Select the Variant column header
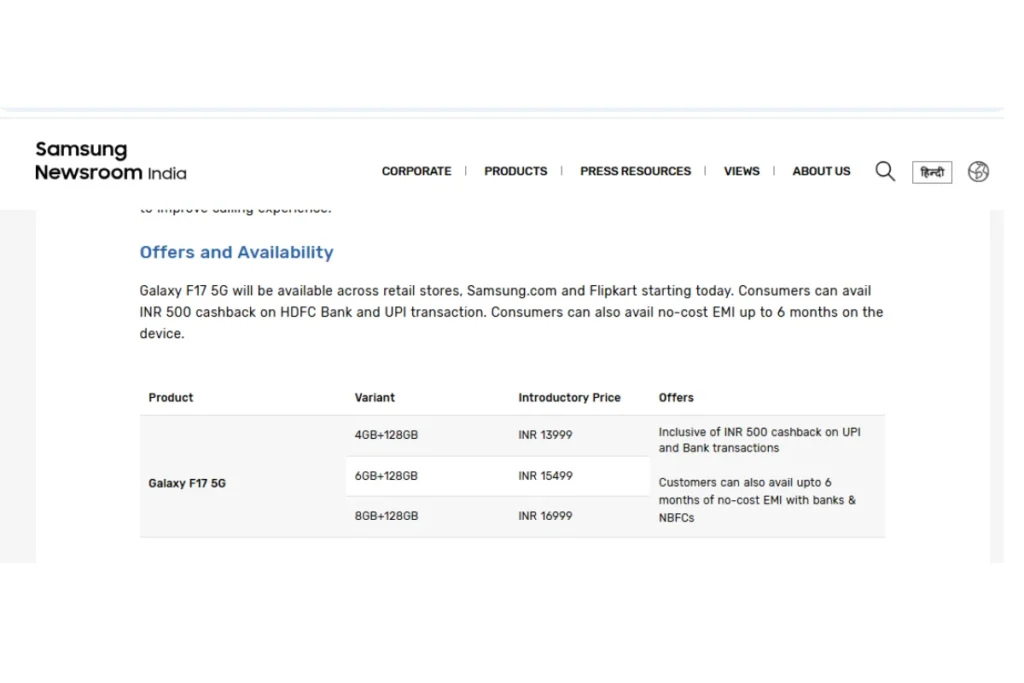The height and width of the screenshot is (683, 1024). [375, 397]
